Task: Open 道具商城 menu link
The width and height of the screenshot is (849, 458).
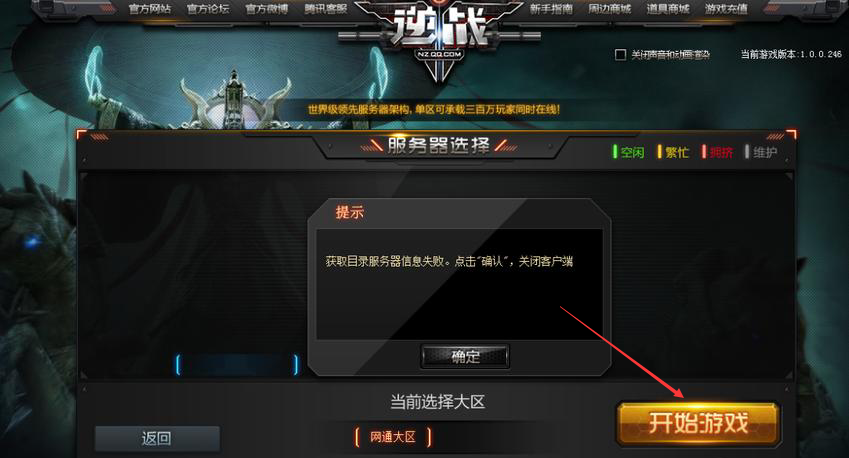Action: 668,9
